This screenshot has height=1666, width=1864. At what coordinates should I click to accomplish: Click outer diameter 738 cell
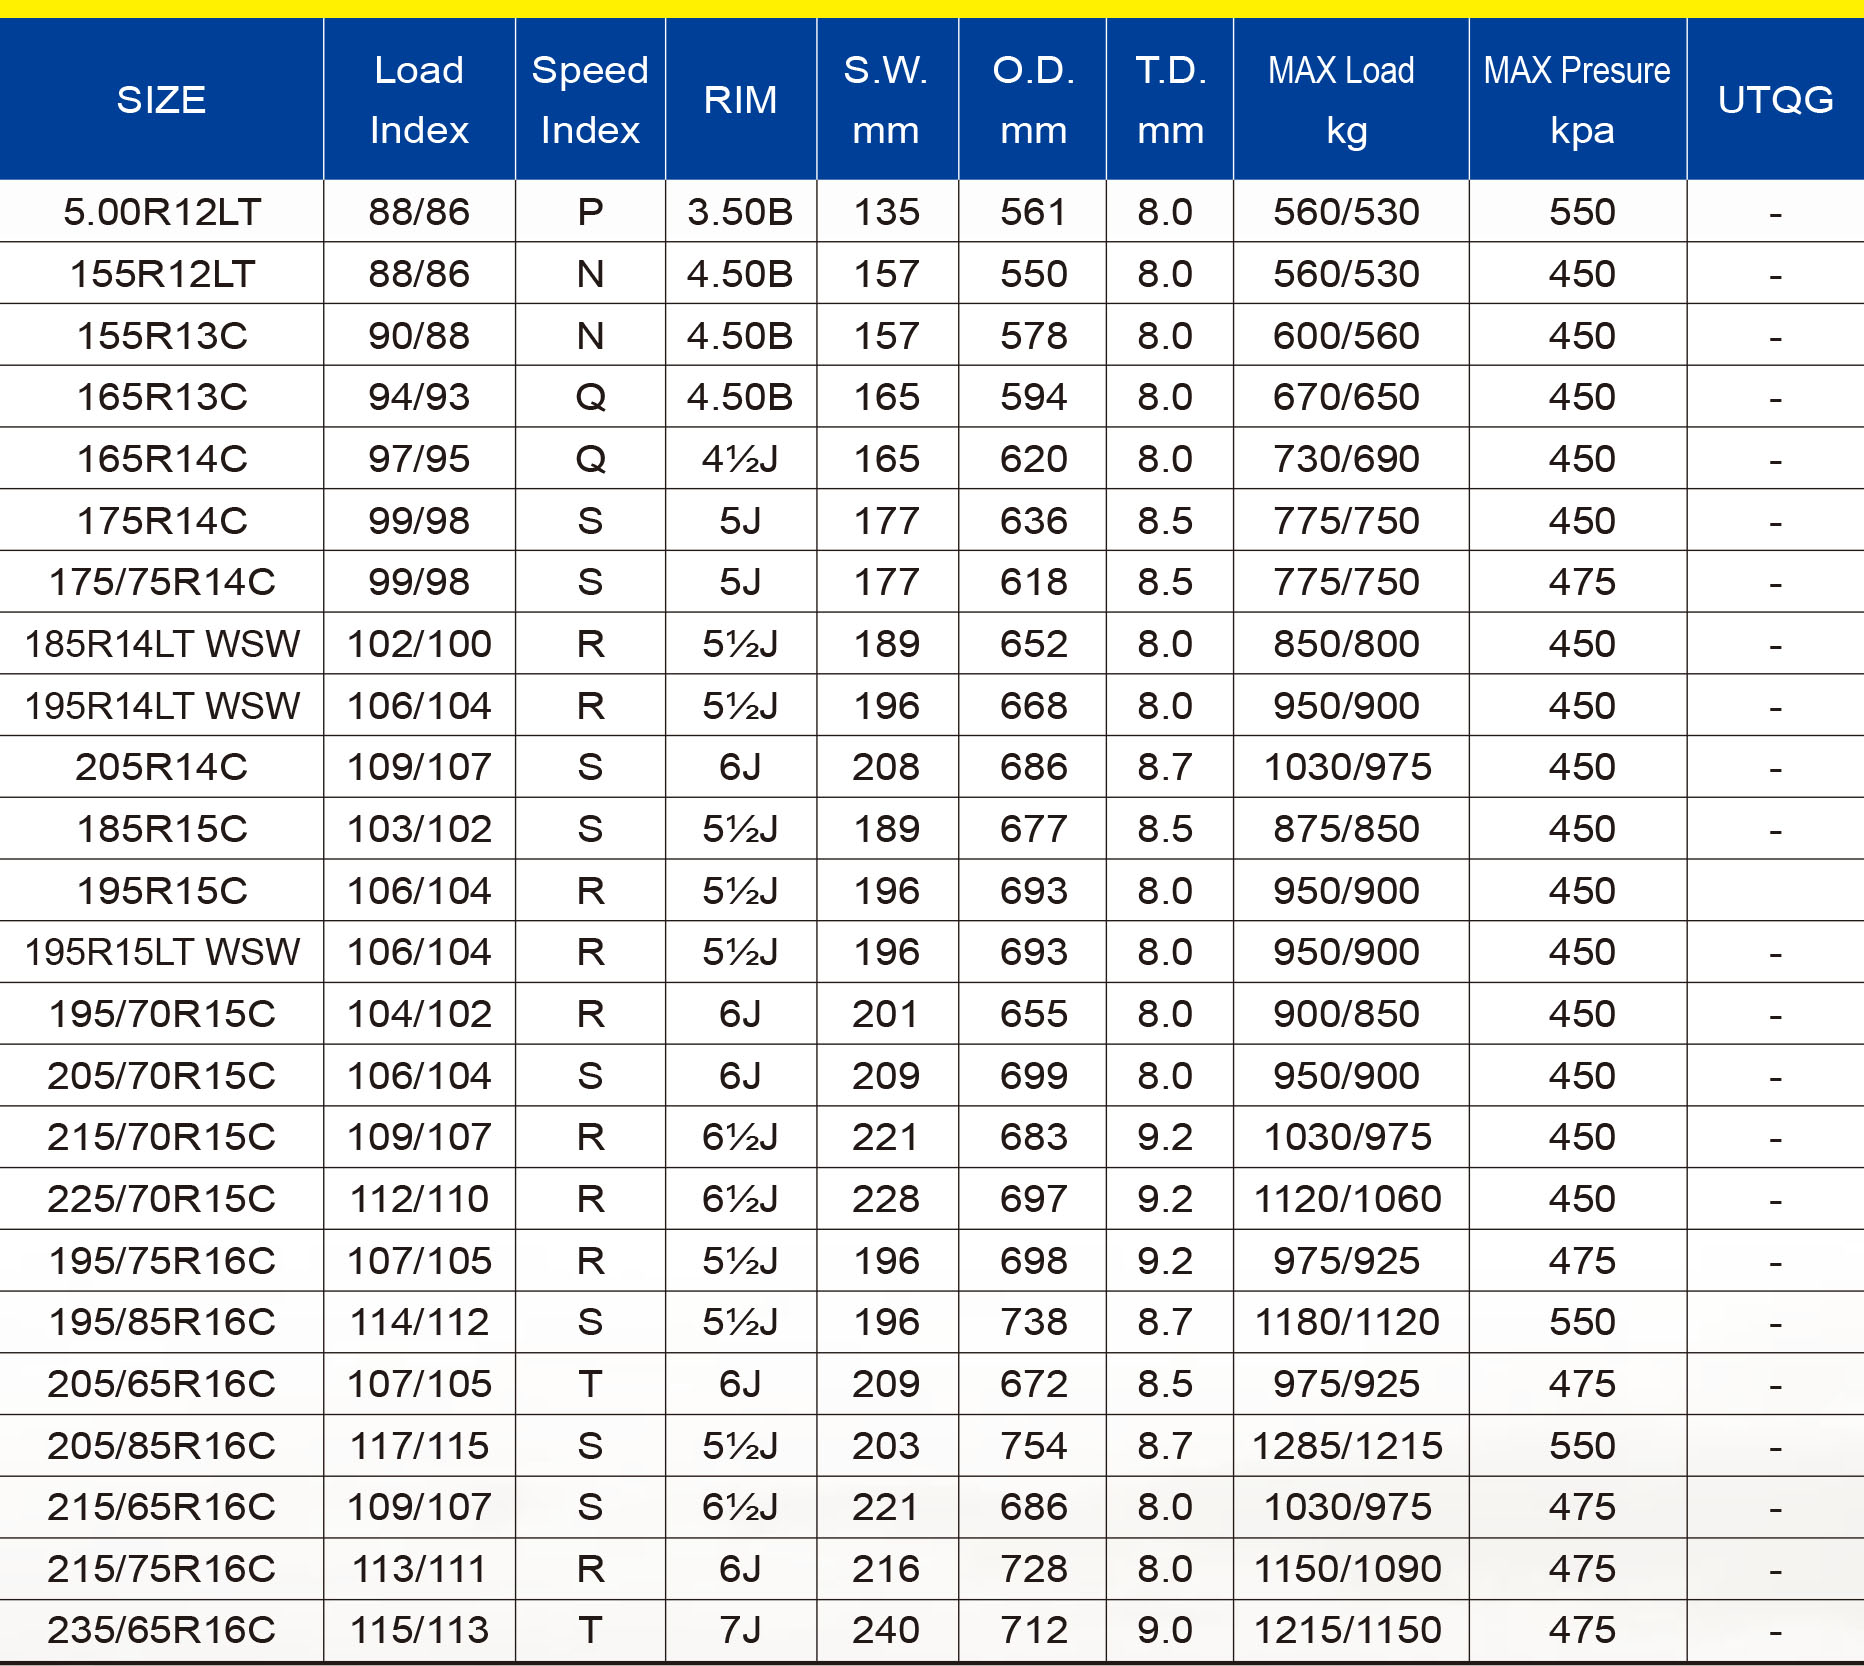pyautogui.click(x=1033, y=1322)
